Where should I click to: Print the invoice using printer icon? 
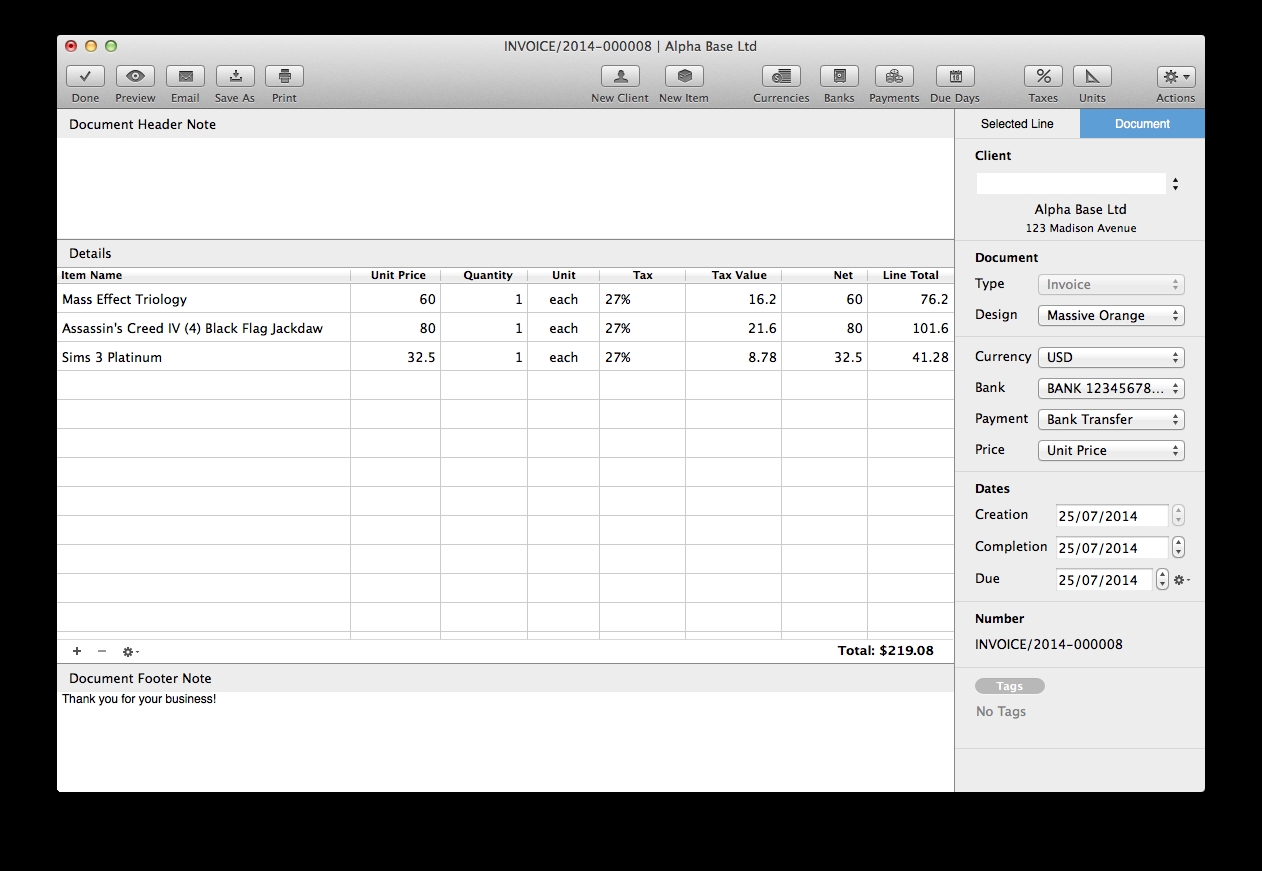pyautogui.click(x=284, y=76)
